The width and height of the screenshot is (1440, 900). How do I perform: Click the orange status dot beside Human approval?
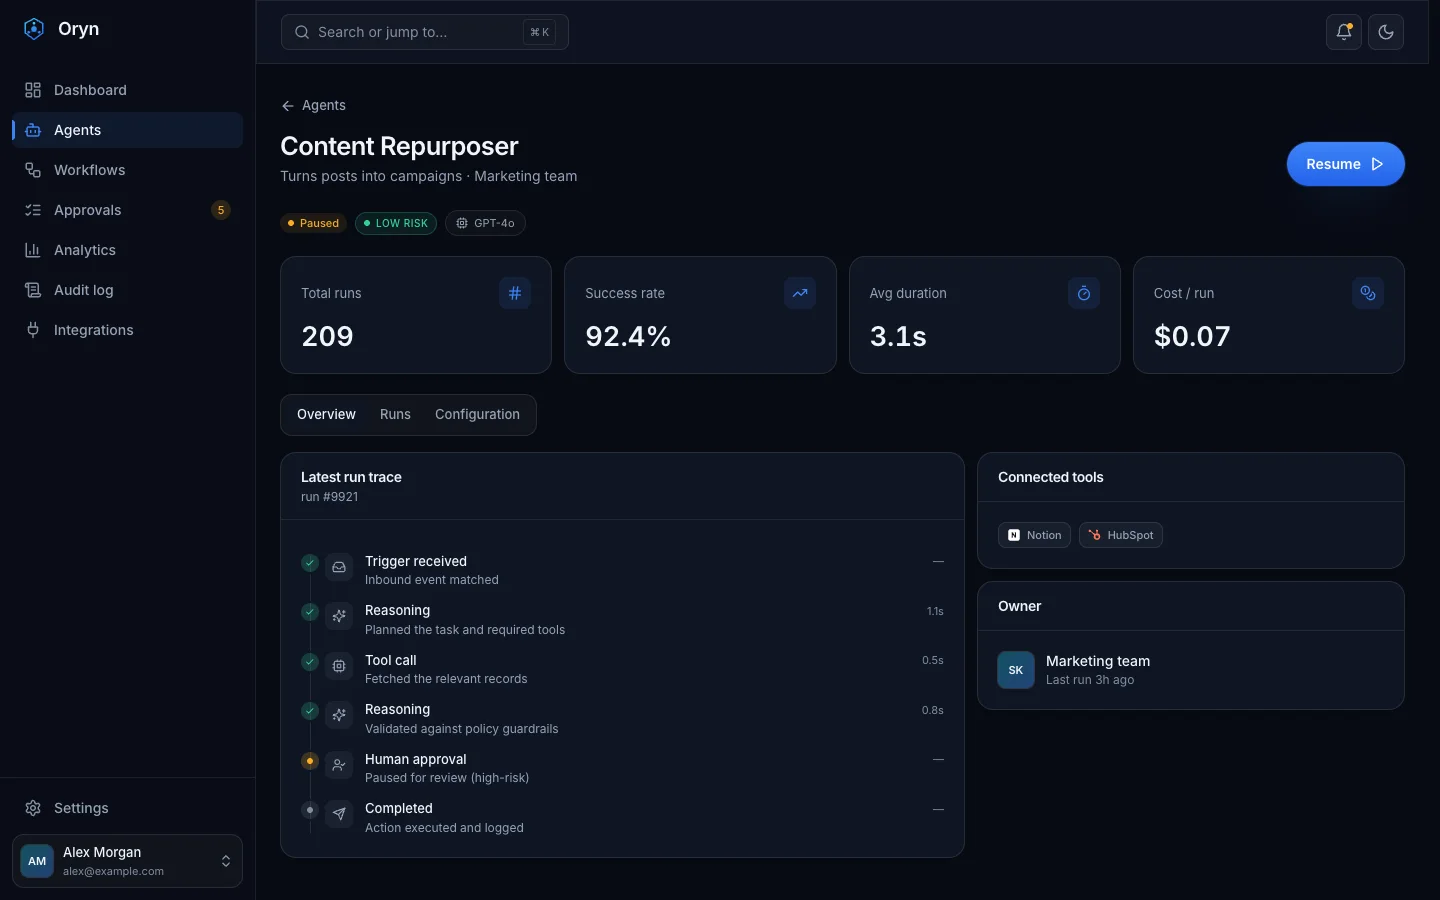(310, 761)
